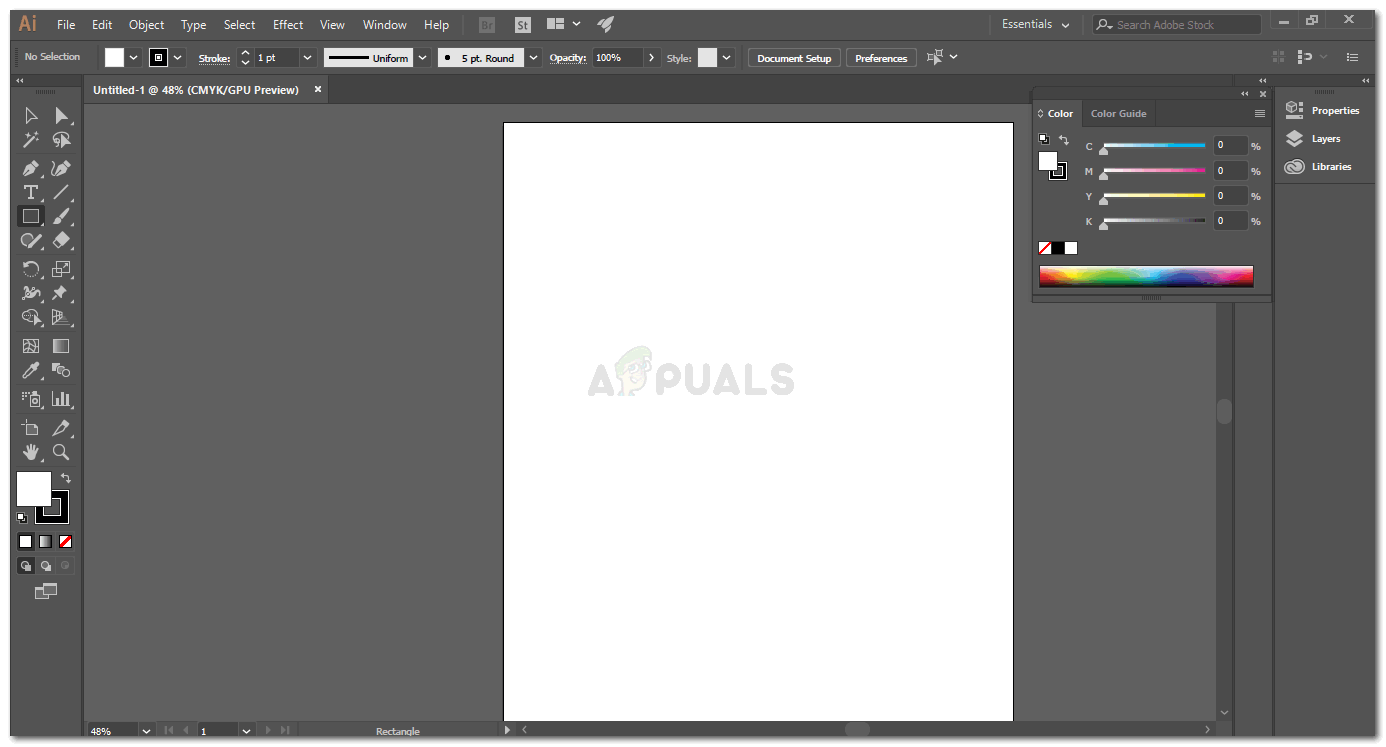
Task: Swap fill and stroke in toolbox
Action: [x=66, y=478]
